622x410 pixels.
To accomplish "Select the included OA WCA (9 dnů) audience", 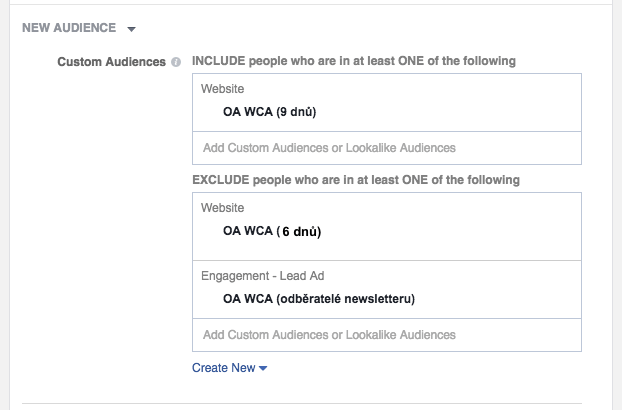I will click(269, 112).
